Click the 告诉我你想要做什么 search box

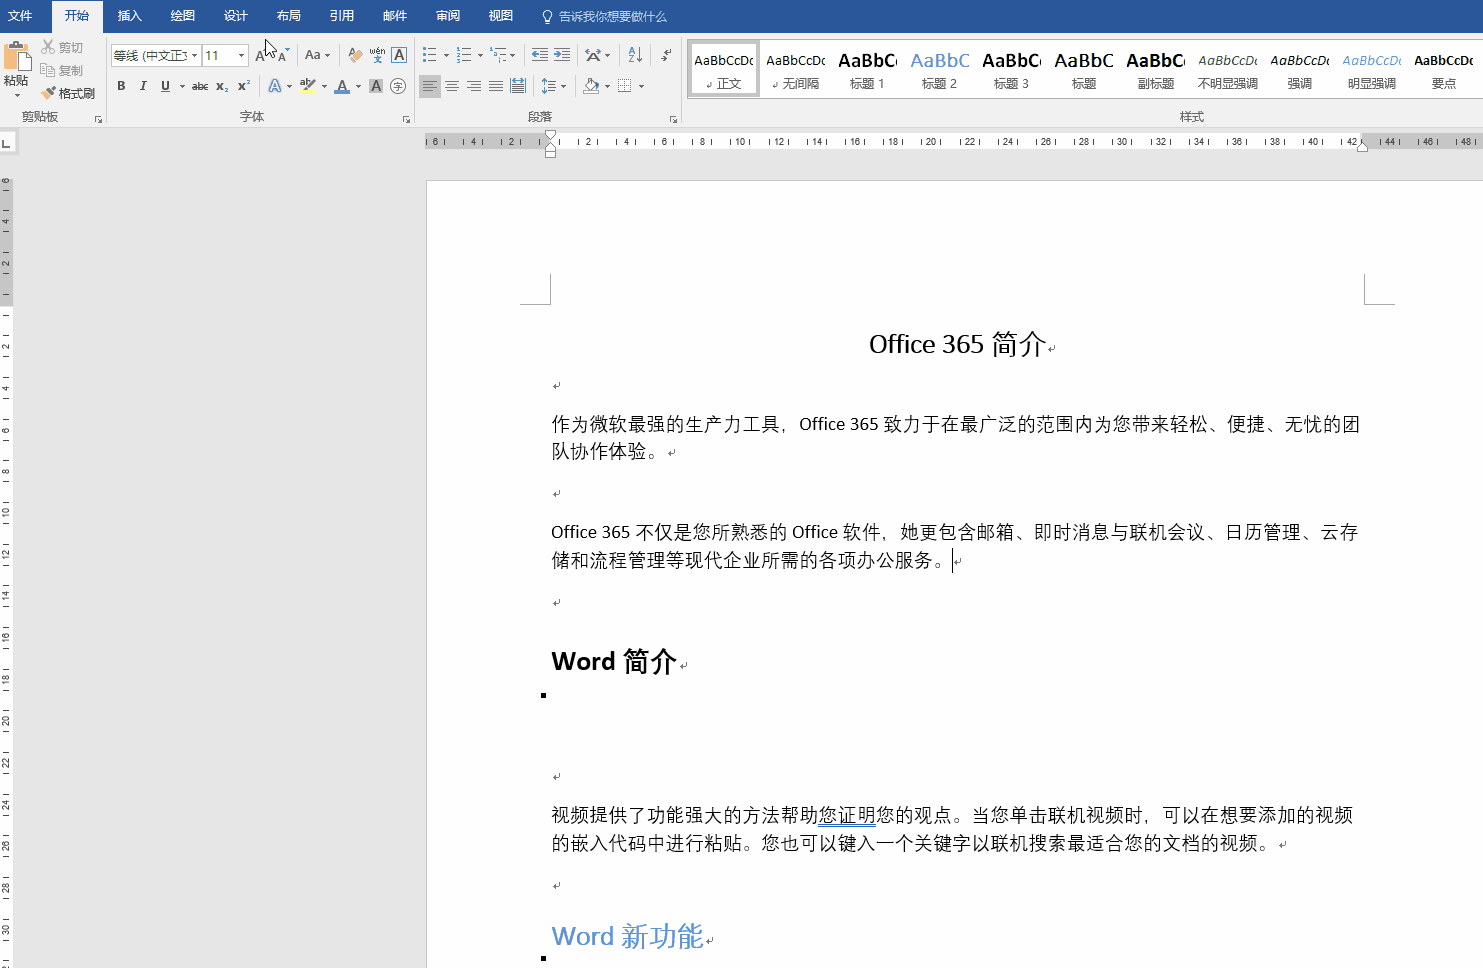[x=612, y=16]
